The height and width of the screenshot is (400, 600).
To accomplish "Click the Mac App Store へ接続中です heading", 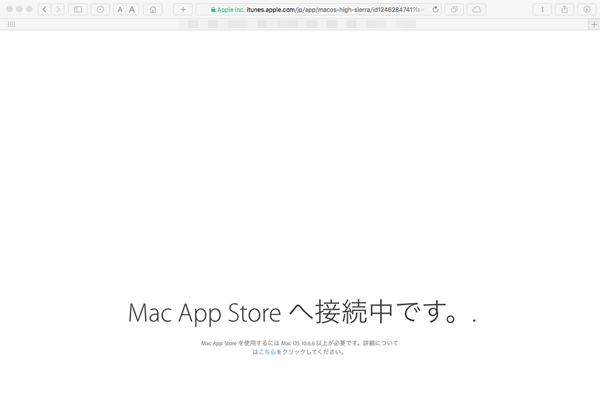I will [302, 312].
